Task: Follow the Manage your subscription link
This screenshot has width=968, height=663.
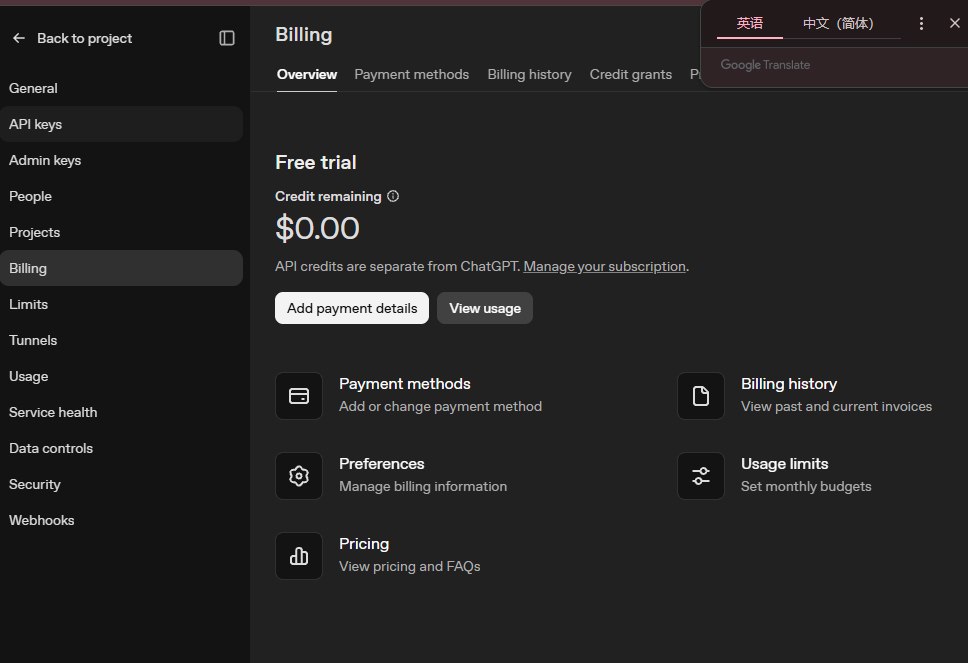Action: point(604,267)
